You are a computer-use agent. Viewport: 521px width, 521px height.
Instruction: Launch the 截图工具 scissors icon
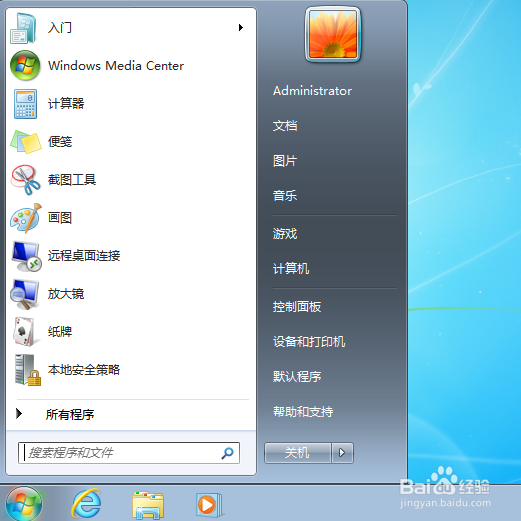coord(25,180)
